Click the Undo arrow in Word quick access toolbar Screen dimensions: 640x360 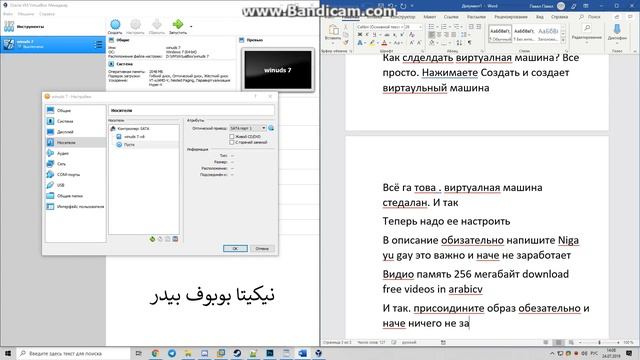coord(391,6)
